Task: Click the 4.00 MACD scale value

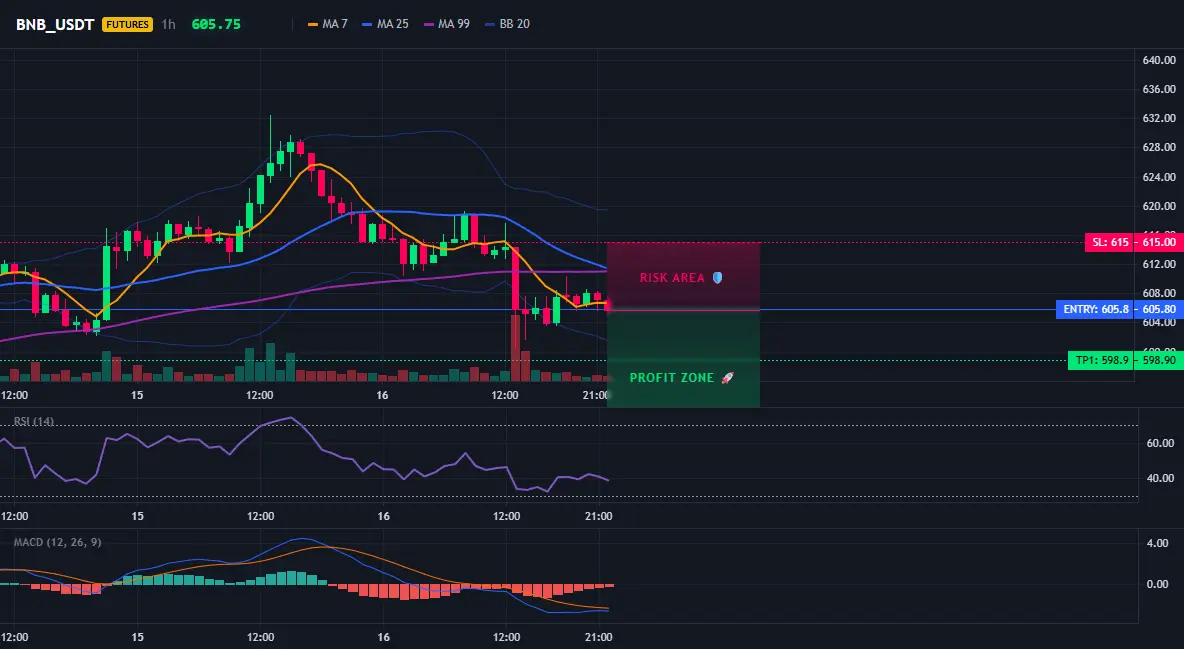Action: [x=1158, y=543]
